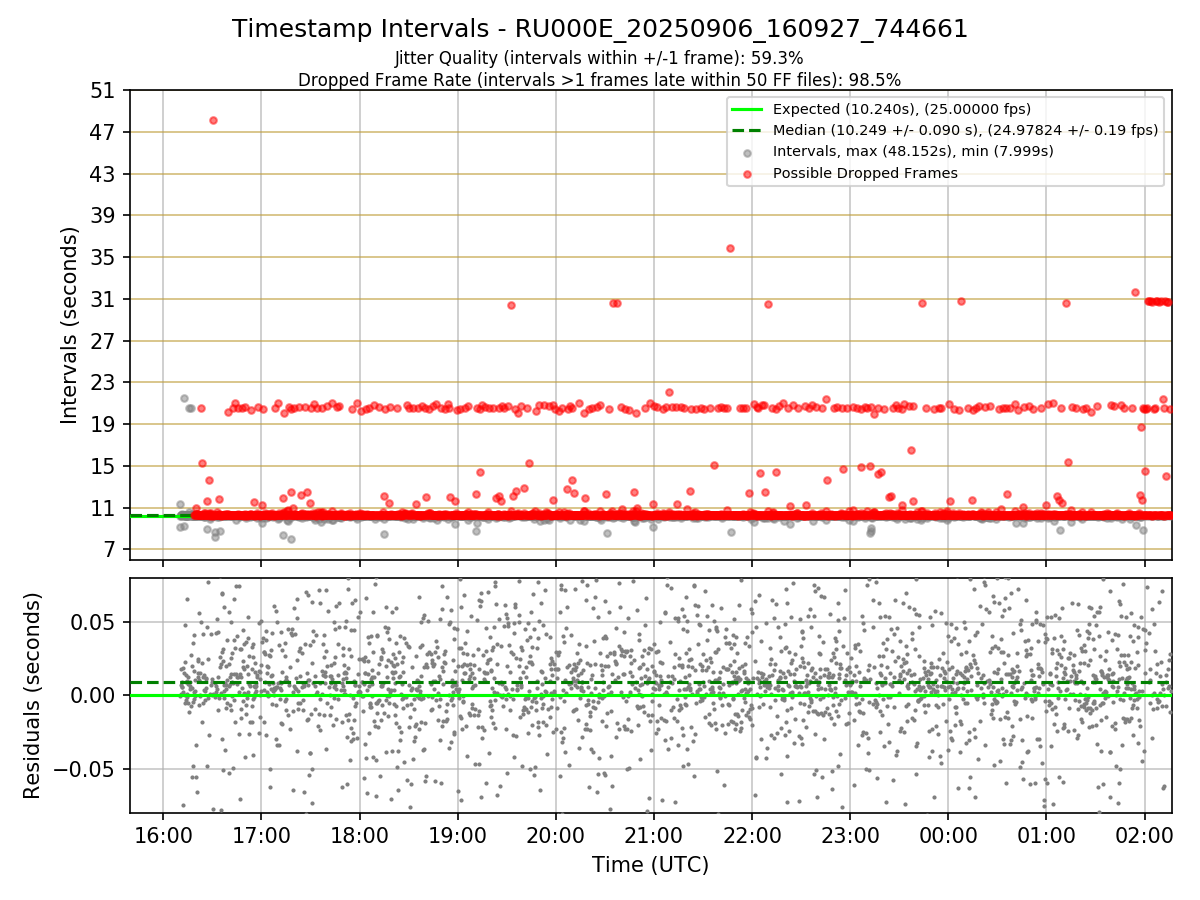Click the plot title 'Timestamp Intervals - RU000E_20250906_160927_744661'
The width and height of the screenshot is (1200, 900).
click(600, 29)
